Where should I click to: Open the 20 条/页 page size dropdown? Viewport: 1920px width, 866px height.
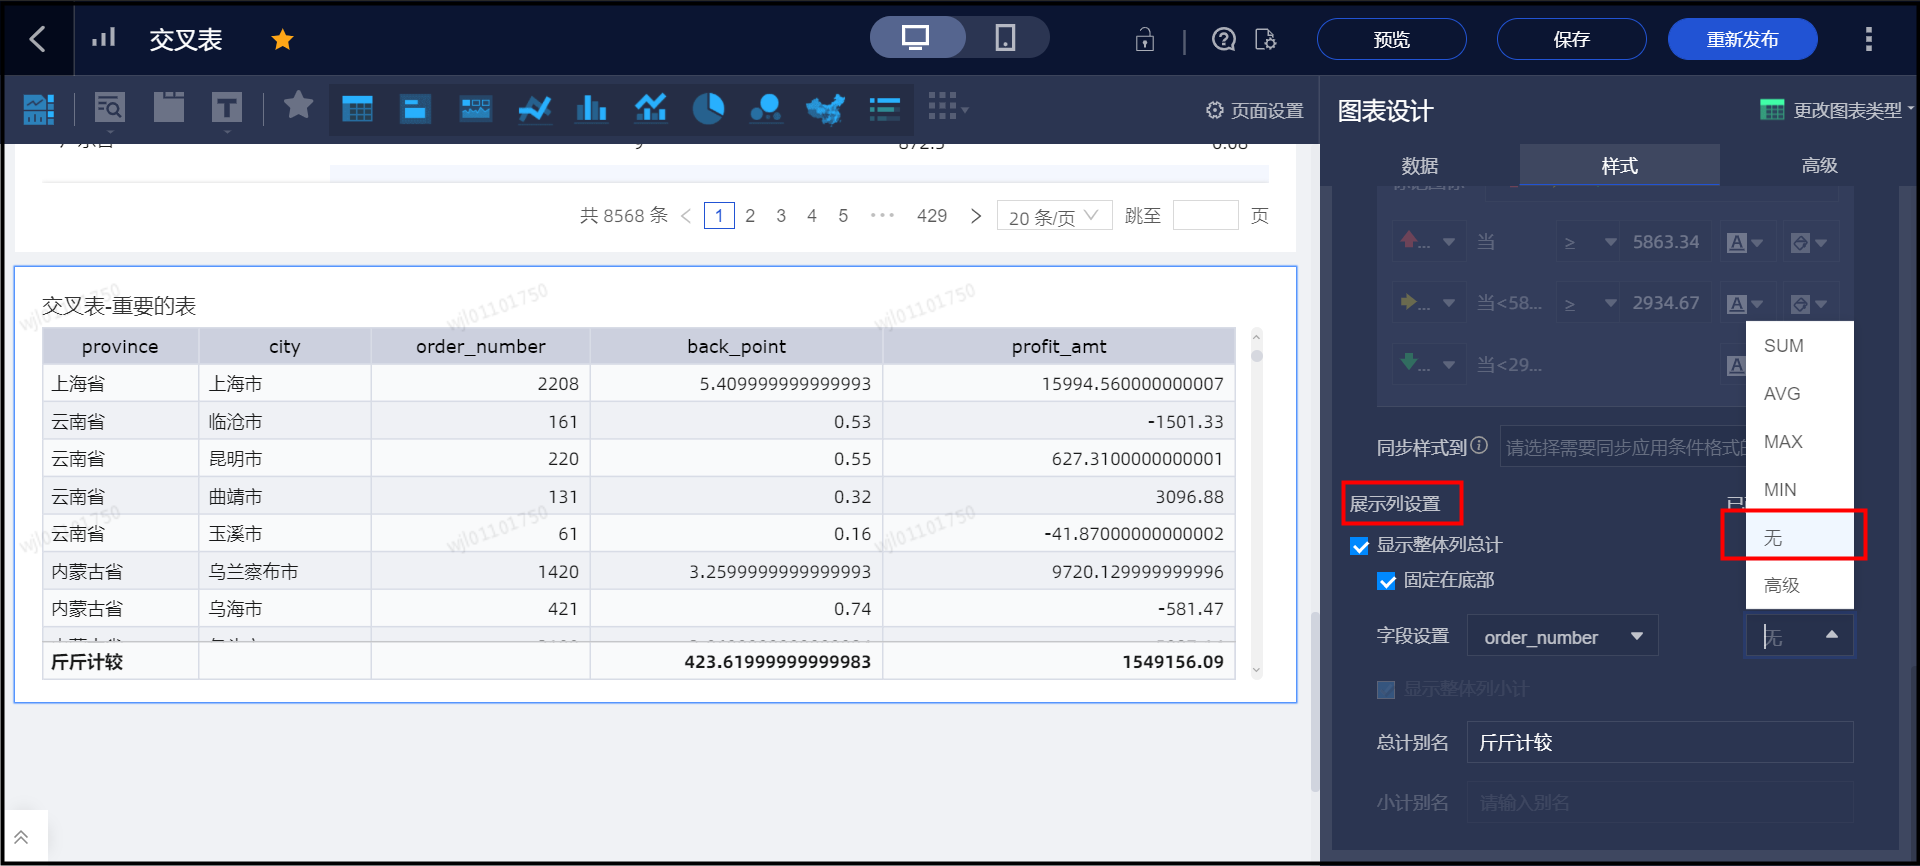[x=1053, y=216]
